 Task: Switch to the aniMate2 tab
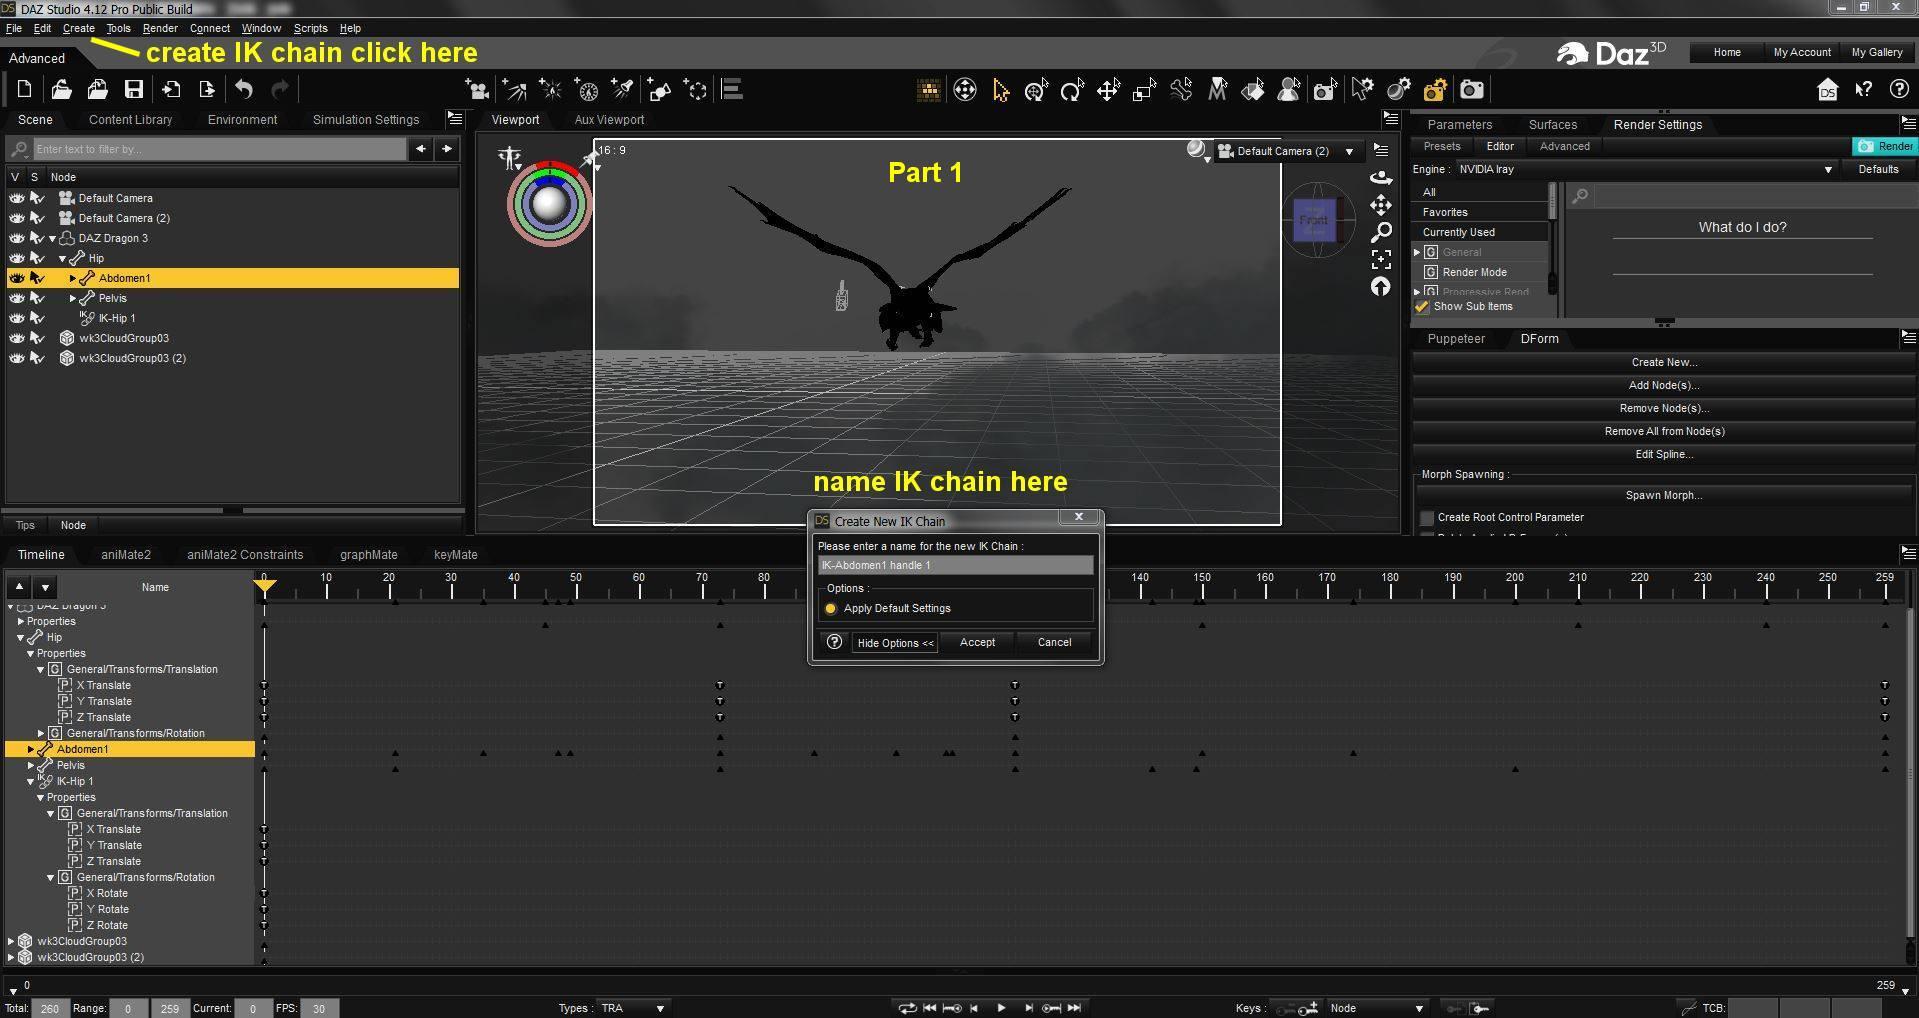click(126, 555)
